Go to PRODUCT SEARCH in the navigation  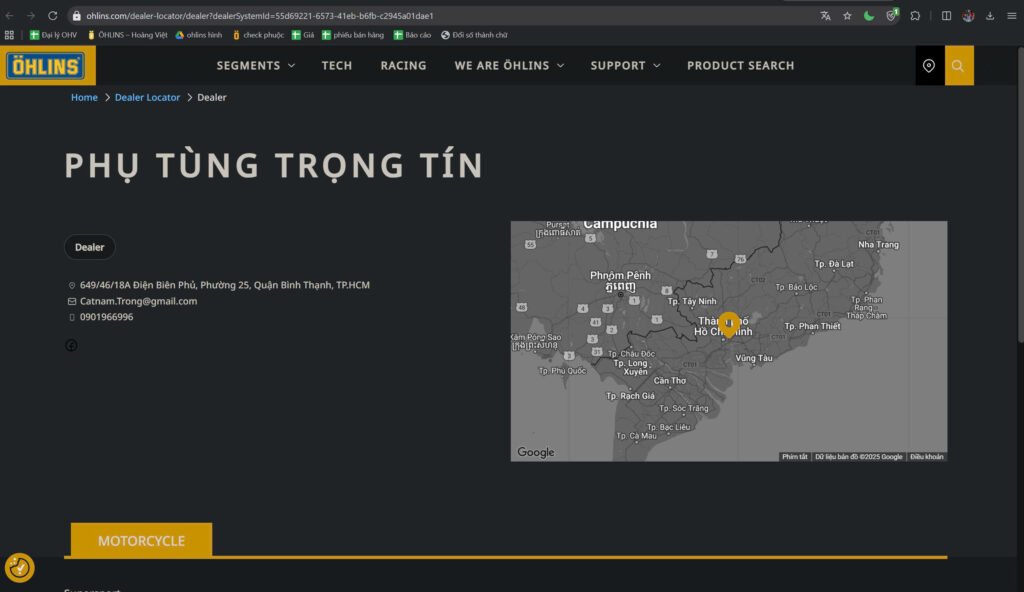point(741,65)
